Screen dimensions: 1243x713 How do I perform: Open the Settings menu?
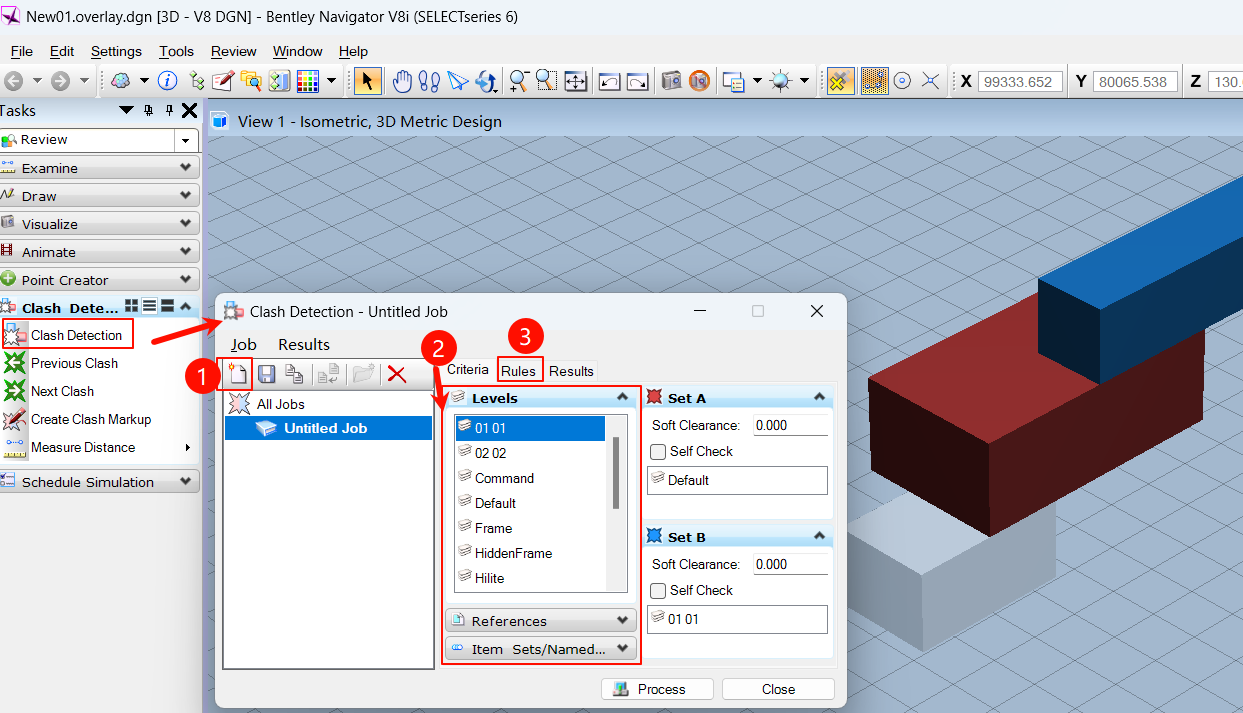(116, 51)
